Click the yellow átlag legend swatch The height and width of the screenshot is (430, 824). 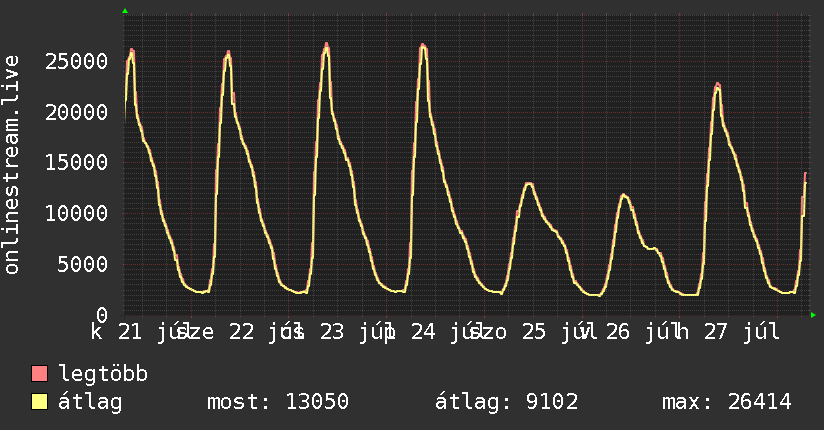39,402
